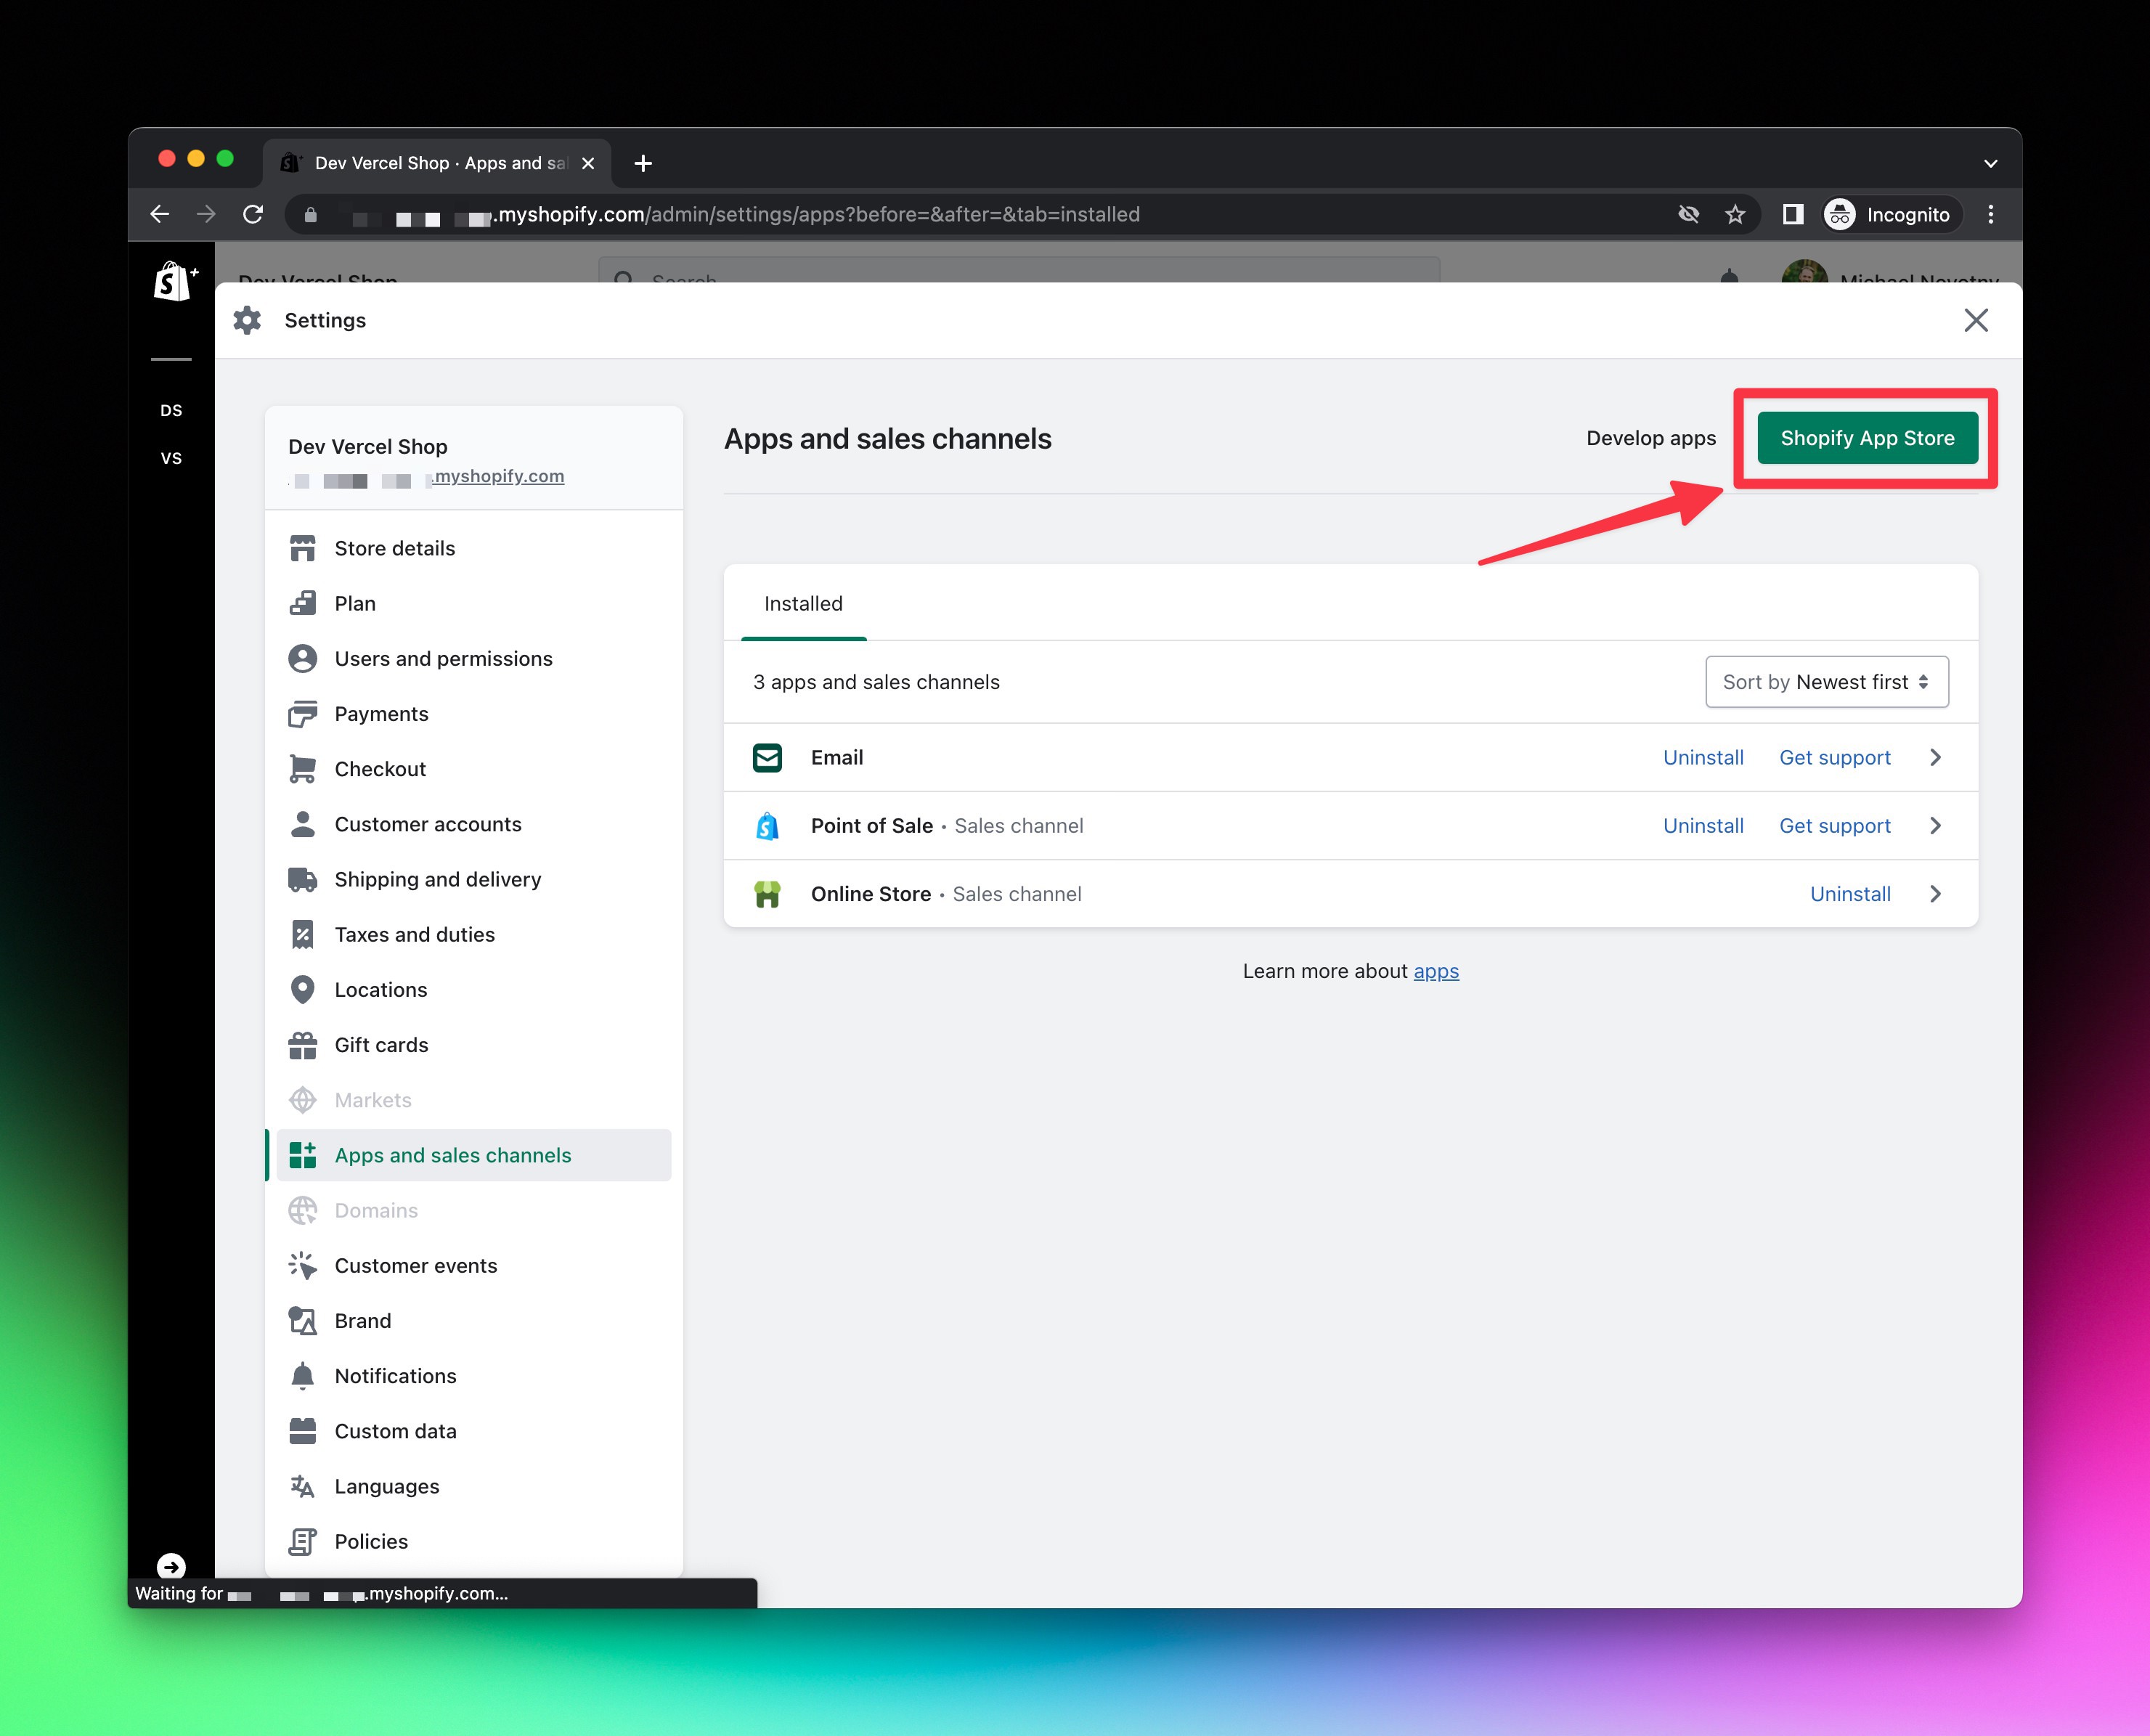Click the Languages translate icon

[x=302, y=1486]
